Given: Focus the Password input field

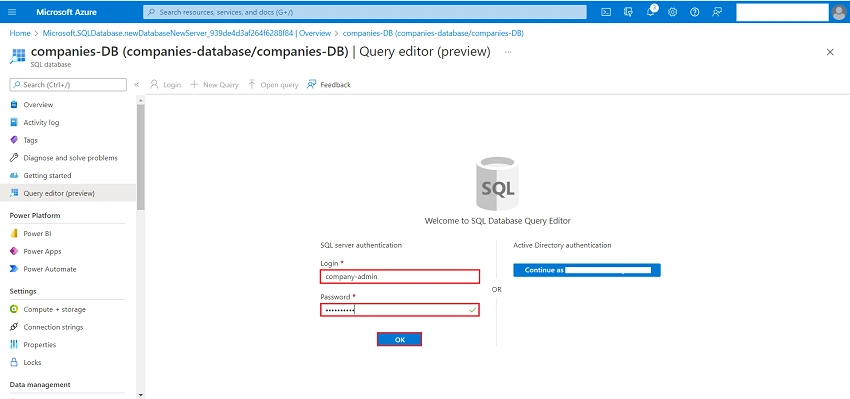Looking at the screenshot, I should point(400,310).
